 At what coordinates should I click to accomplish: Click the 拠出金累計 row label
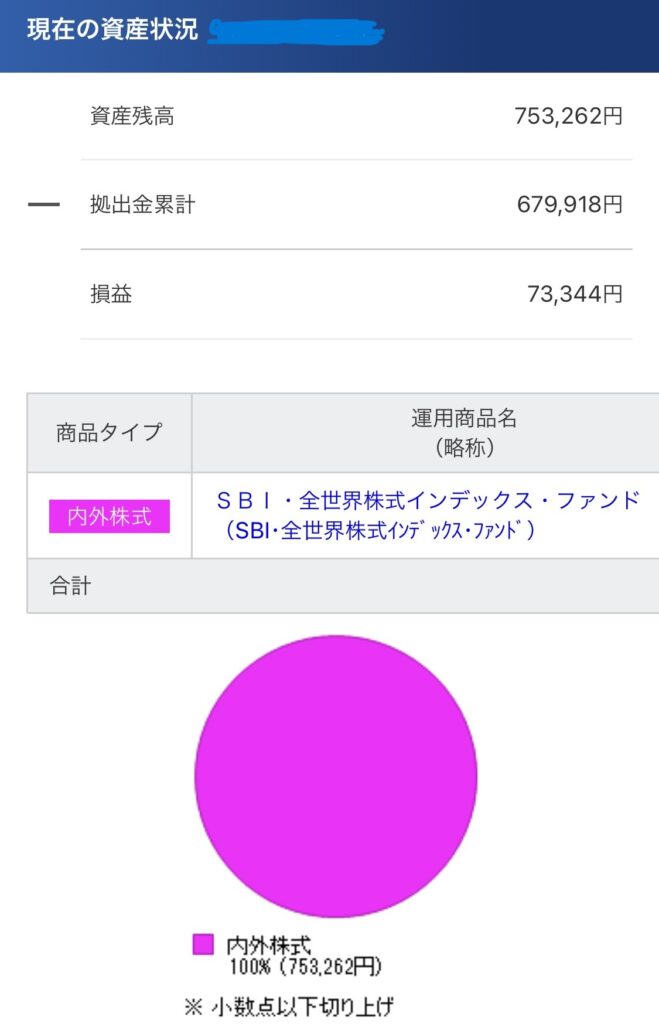coord(142,204)
